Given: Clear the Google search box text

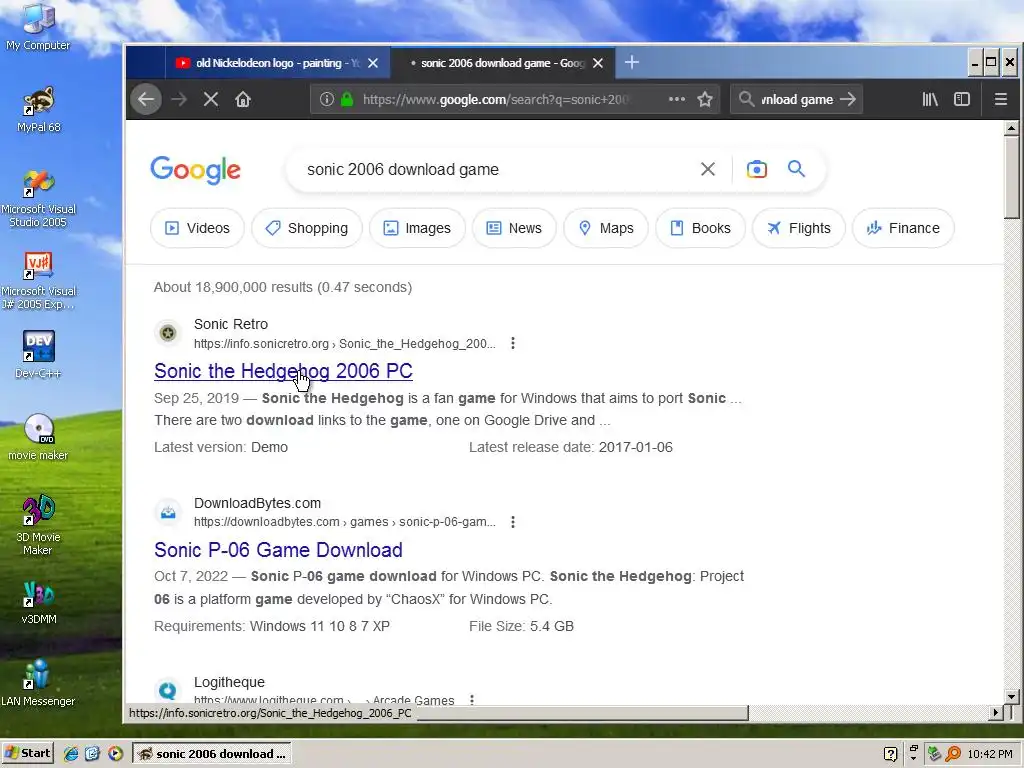Looking at the screenshot, I should pyautogui.click(x=707, y=169).
